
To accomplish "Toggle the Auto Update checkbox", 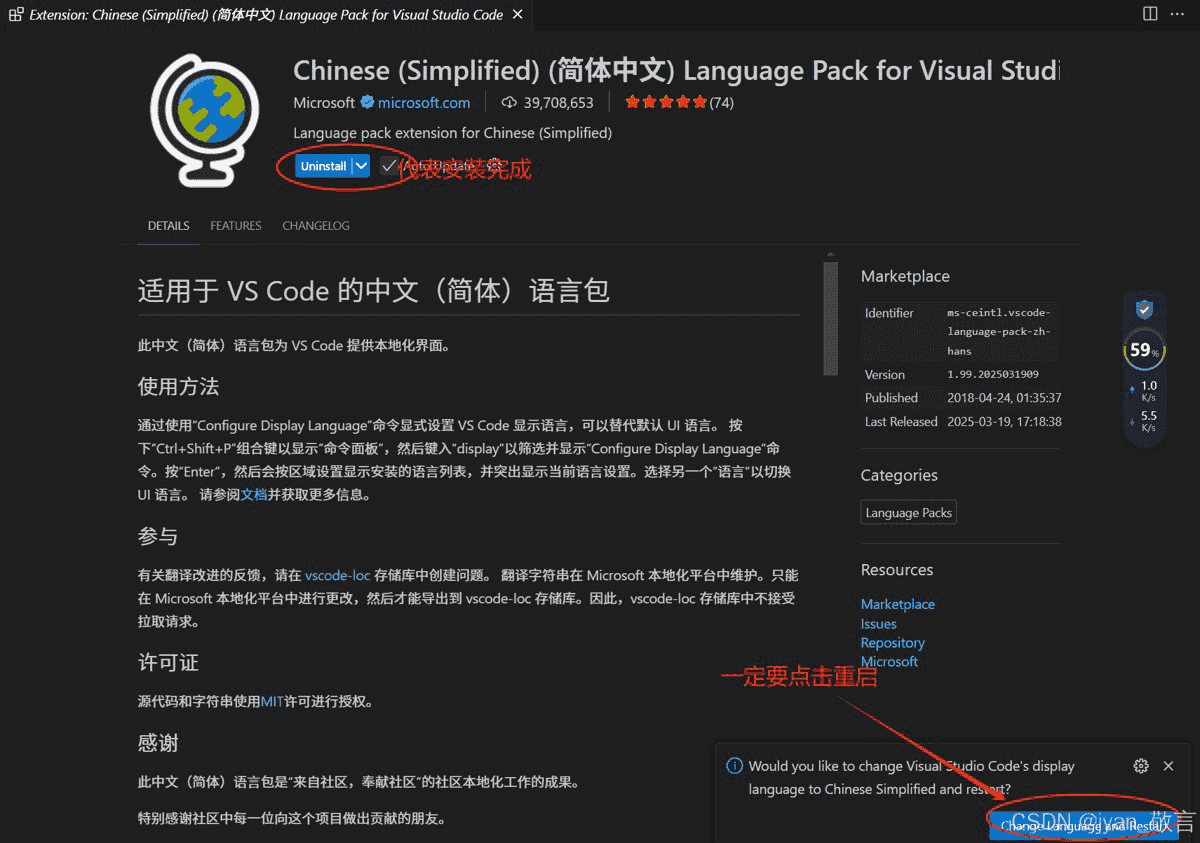I will [389, 166].
